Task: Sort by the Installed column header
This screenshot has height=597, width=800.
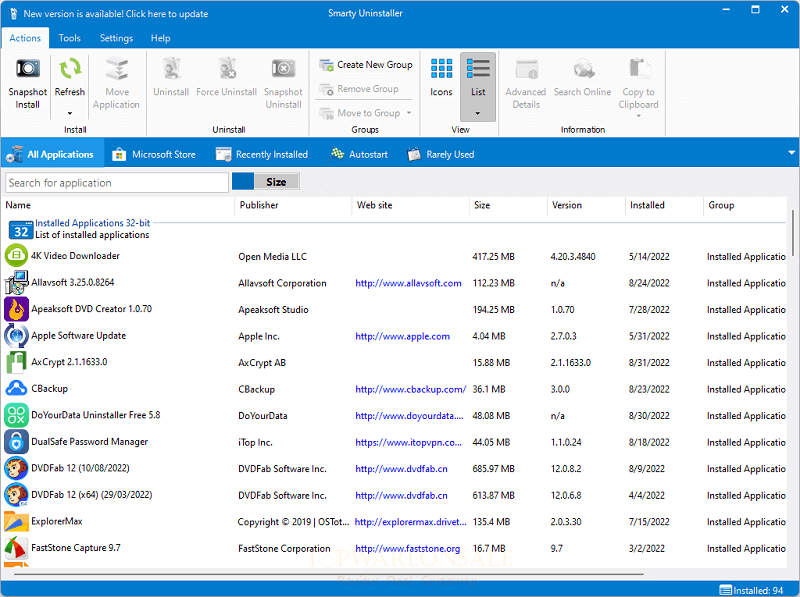Action: pyautogui.click(x=647, y=205)
